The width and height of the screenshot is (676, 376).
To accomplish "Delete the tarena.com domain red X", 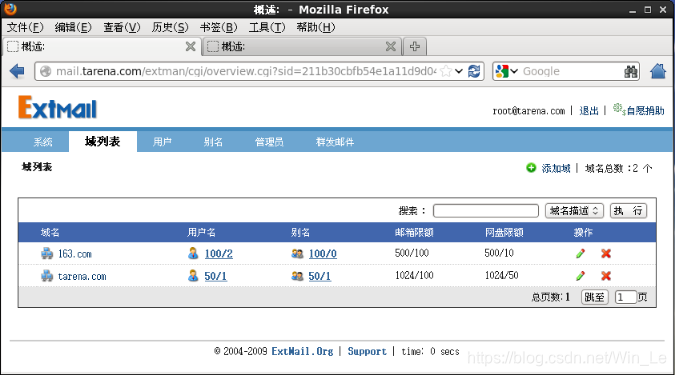I will tap(606, 276).
